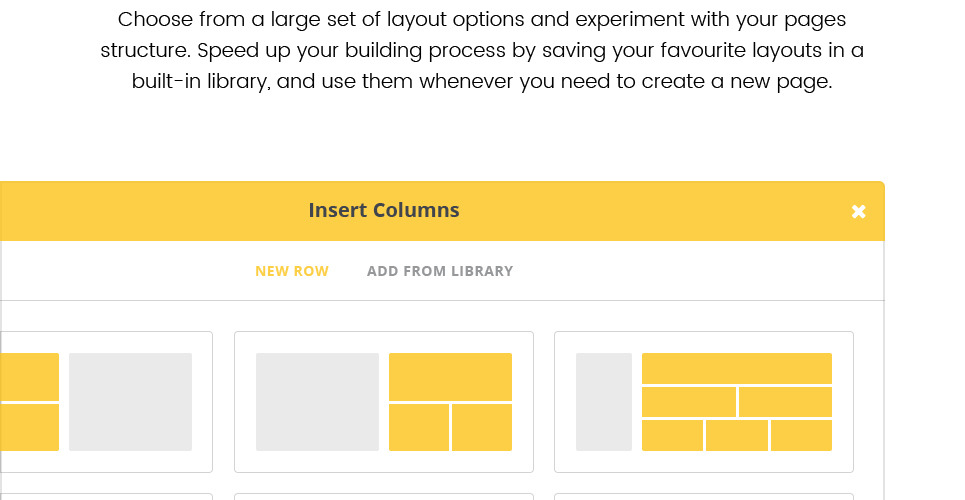Click the gray block in the leftmost layout card
The width and height of the screenshot is (965, 500).
tap(130, 401)
